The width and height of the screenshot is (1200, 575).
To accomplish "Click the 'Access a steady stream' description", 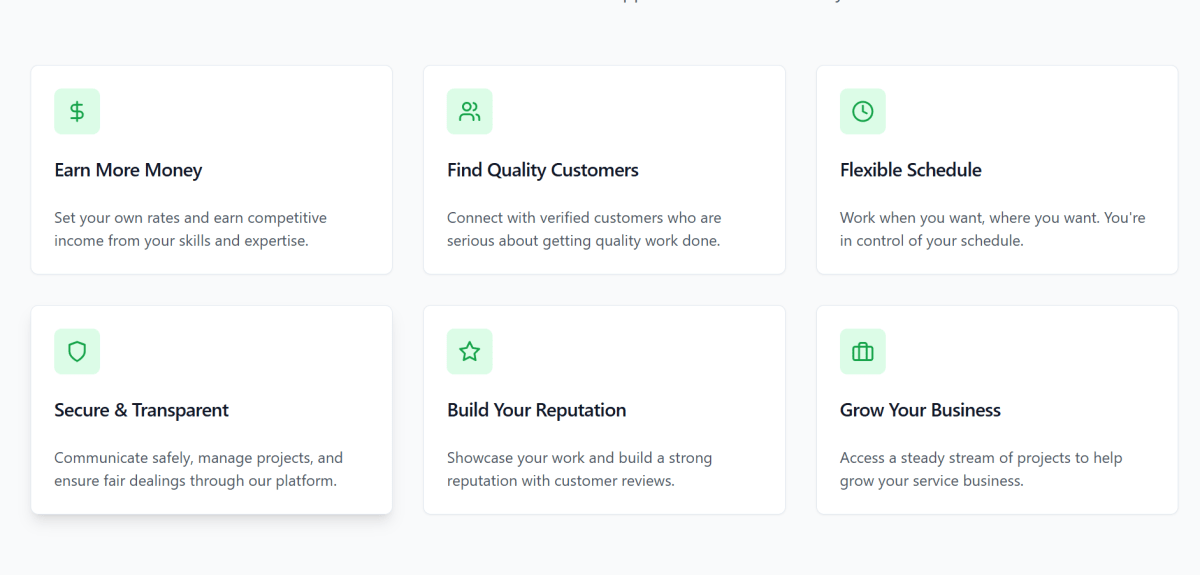I will click(x=981, y=469).
